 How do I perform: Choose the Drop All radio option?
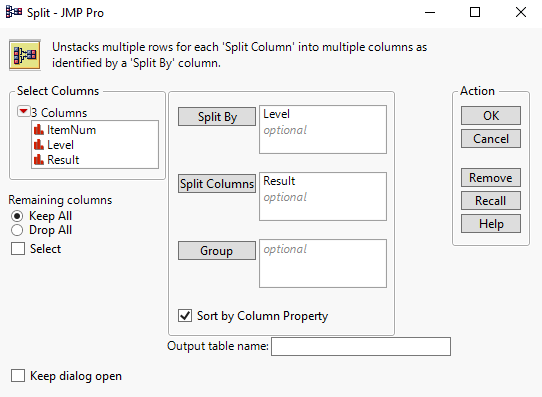pos(17,230)
